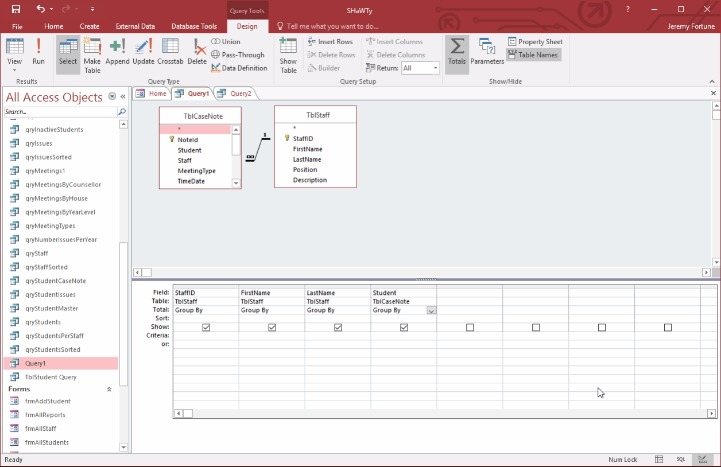Viewport: 721px width, 467px height.
Task: Switch to the Query2 document tab
Action: [235, 93]
